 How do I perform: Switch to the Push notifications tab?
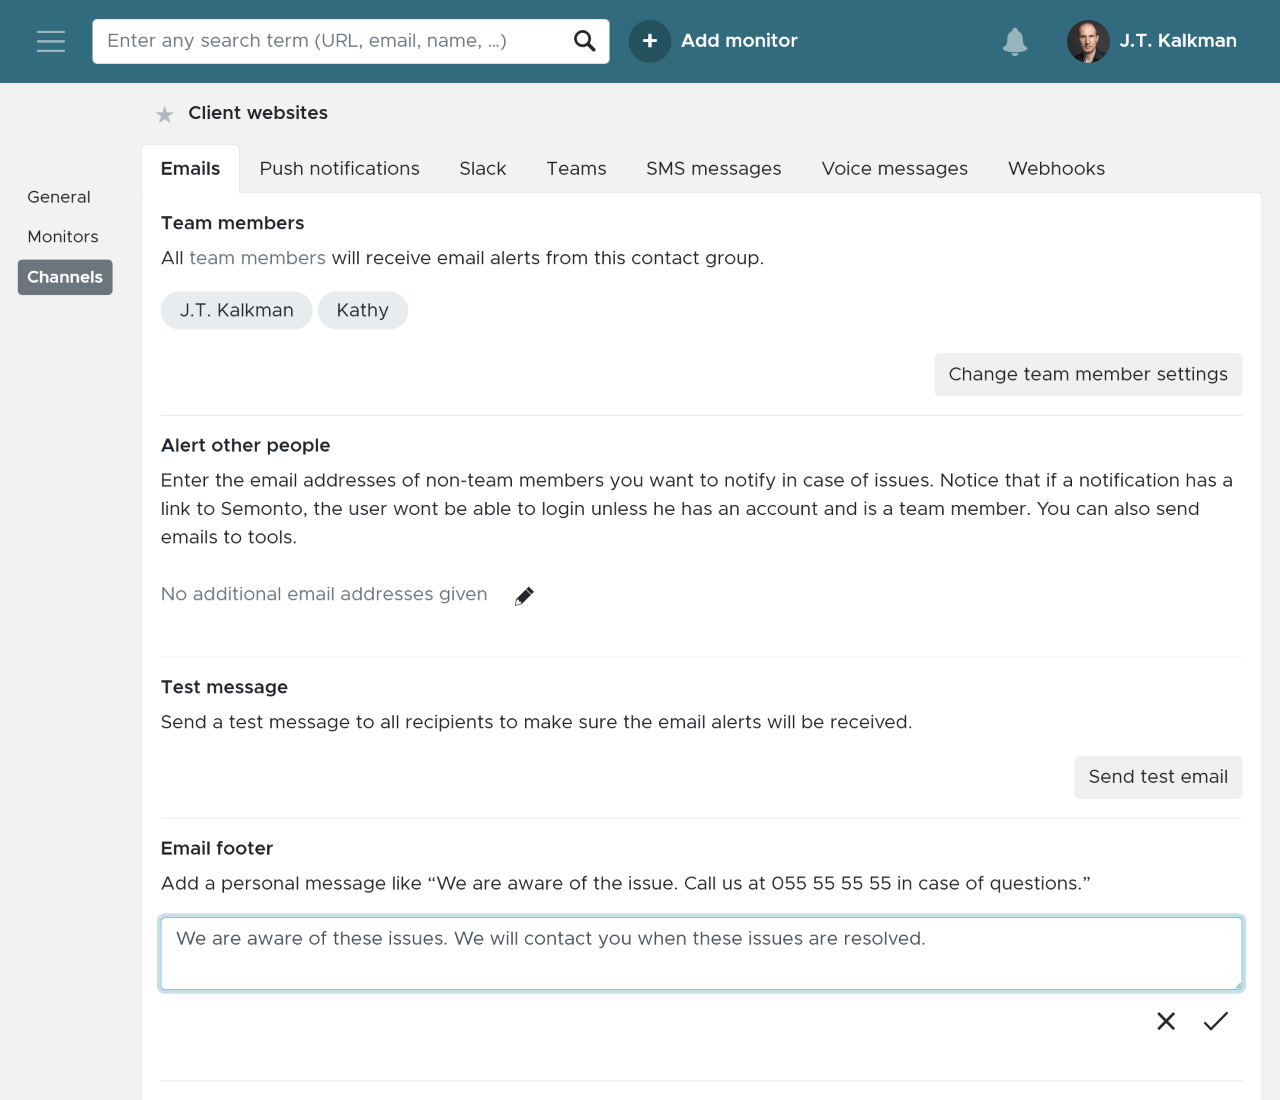340,169
